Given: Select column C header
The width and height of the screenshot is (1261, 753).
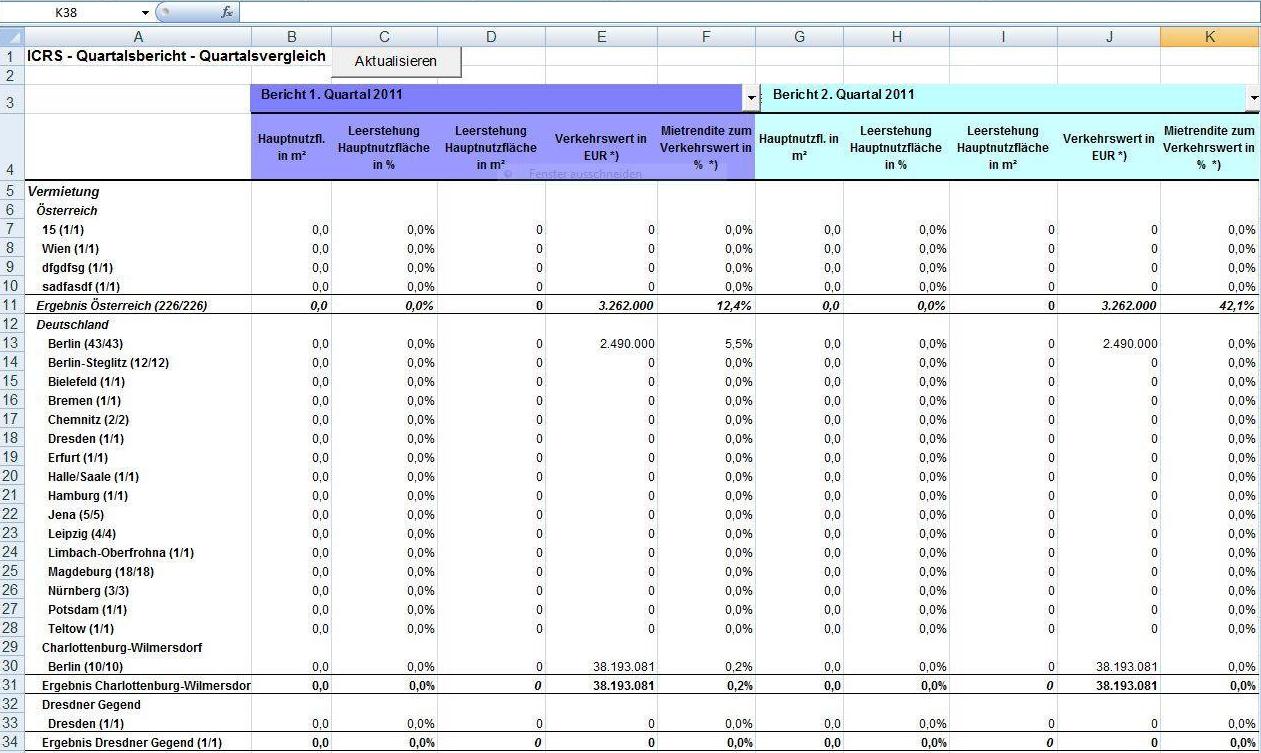Looking at the screenshot, I should [384, 37].
